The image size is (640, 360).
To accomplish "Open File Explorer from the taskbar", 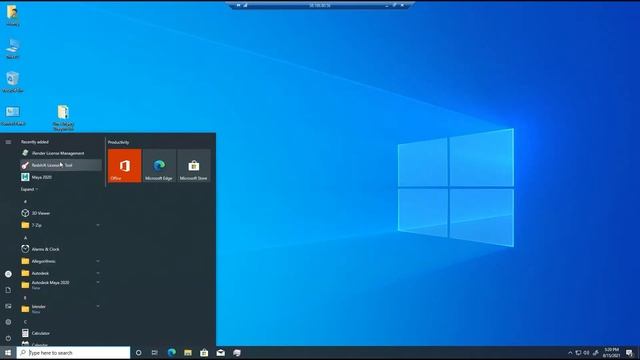I will (x=188, y=353).
